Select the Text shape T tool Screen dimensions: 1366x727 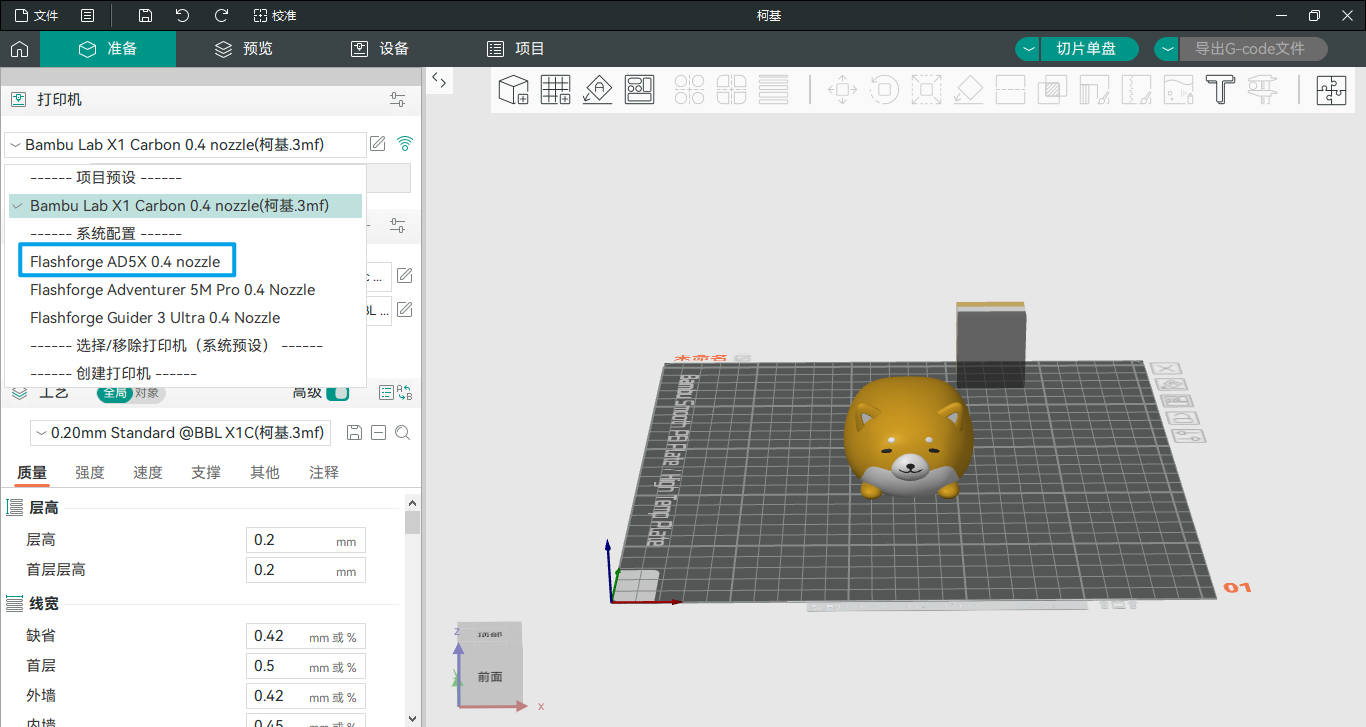click(x=1220, y=90)
